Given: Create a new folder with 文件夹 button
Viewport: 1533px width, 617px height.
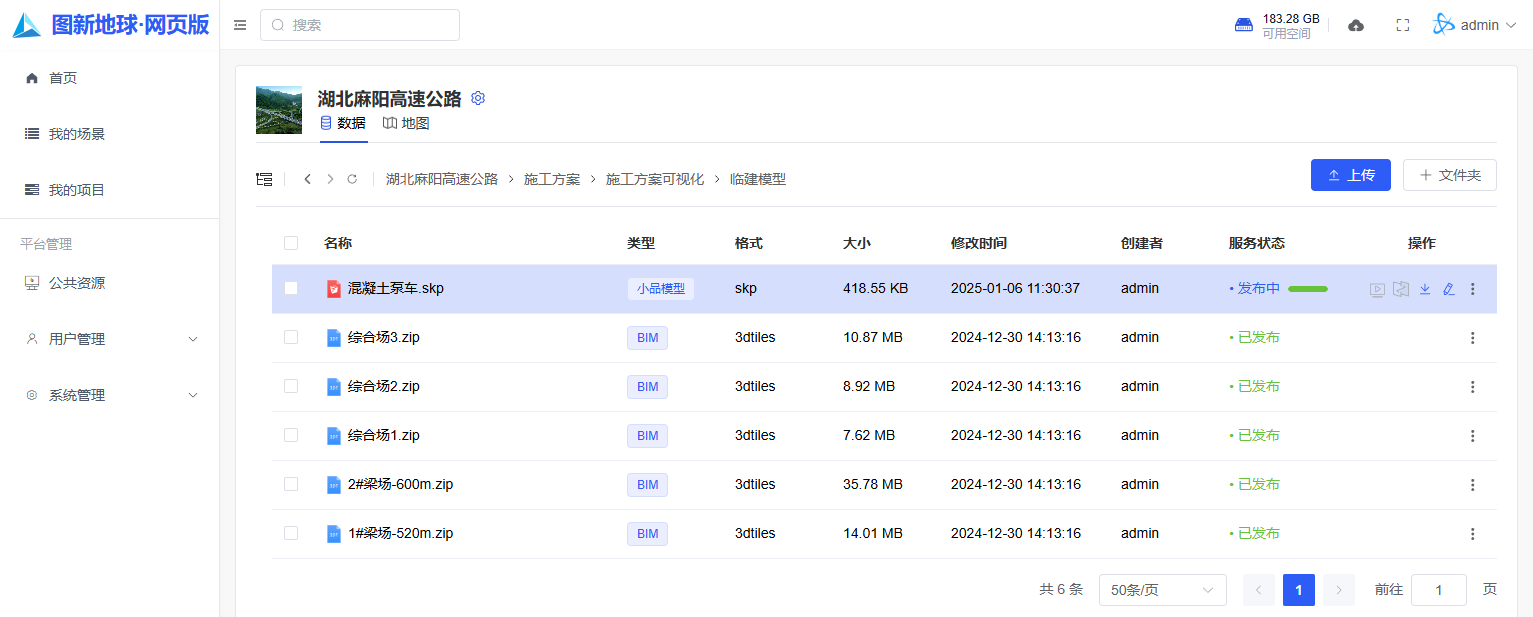Looking at the screenshot, I should click(x=1449, y=175).
